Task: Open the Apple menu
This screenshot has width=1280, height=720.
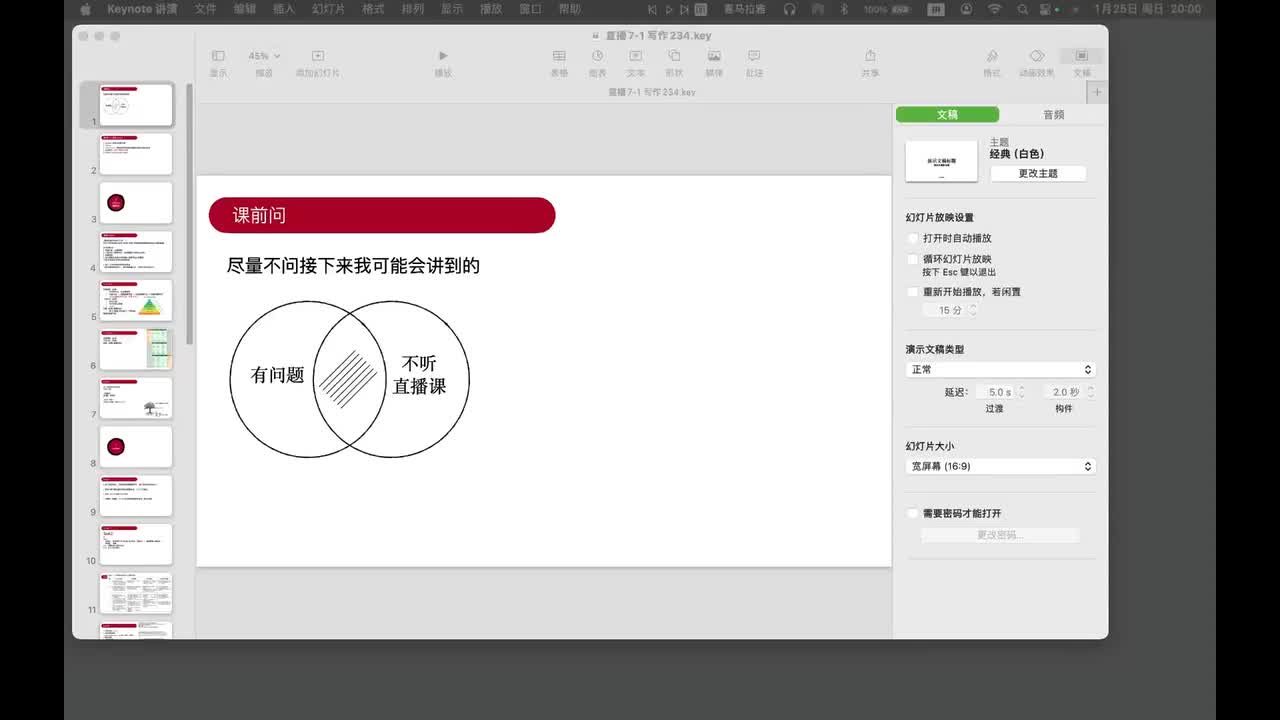Action: (x=85, y=9)
